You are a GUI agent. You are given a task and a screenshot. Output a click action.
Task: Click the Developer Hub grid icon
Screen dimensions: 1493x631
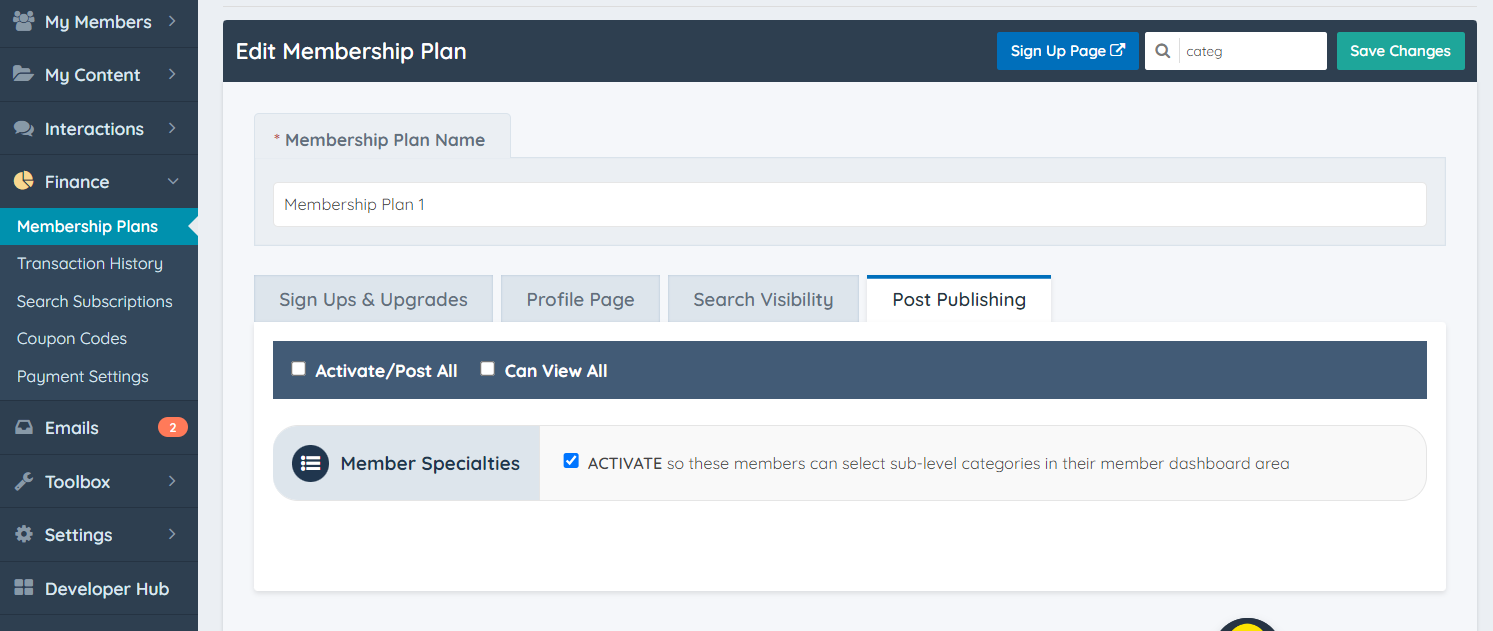point(24,588)
